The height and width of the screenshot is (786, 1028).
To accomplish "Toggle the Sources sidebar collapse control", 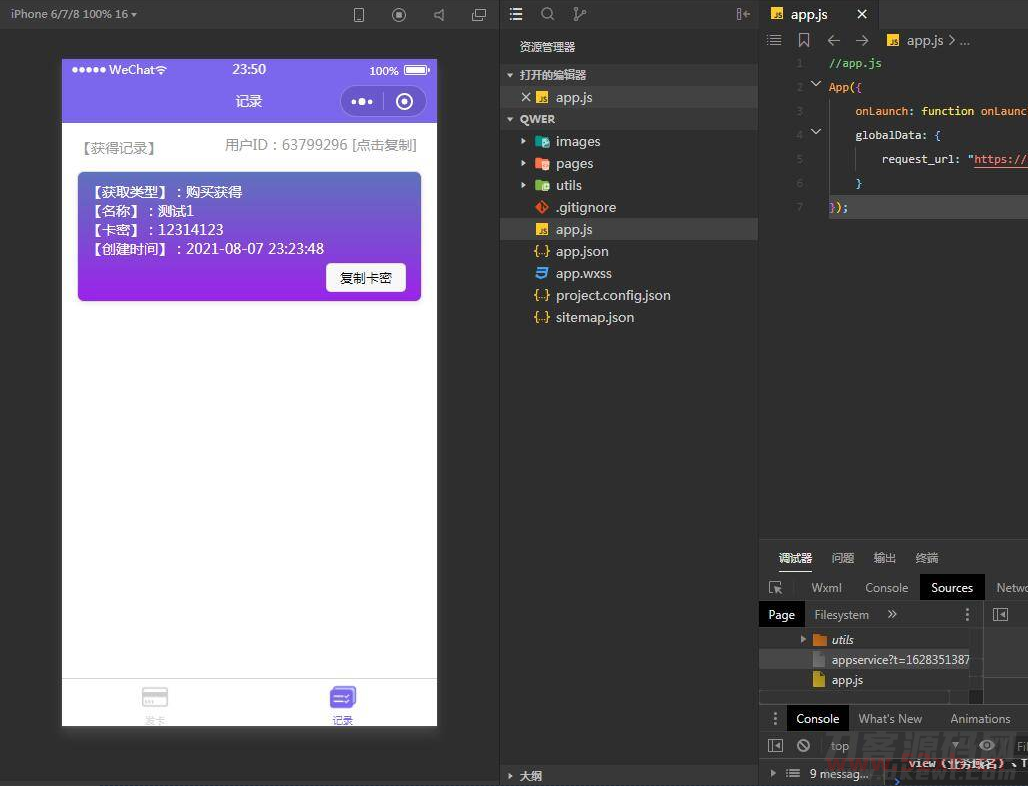I will click(1002, 614).
